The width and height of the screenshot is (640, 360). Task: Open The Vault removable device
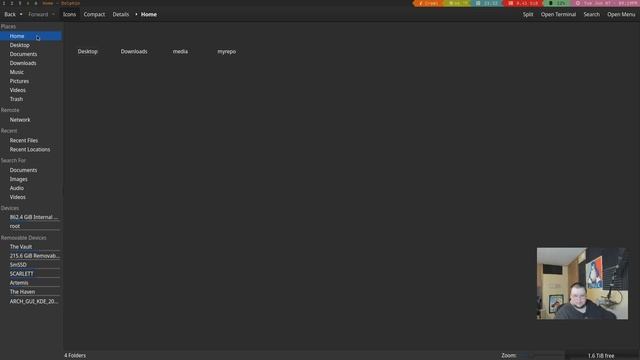pyautogui.click(x=31, y=247)
